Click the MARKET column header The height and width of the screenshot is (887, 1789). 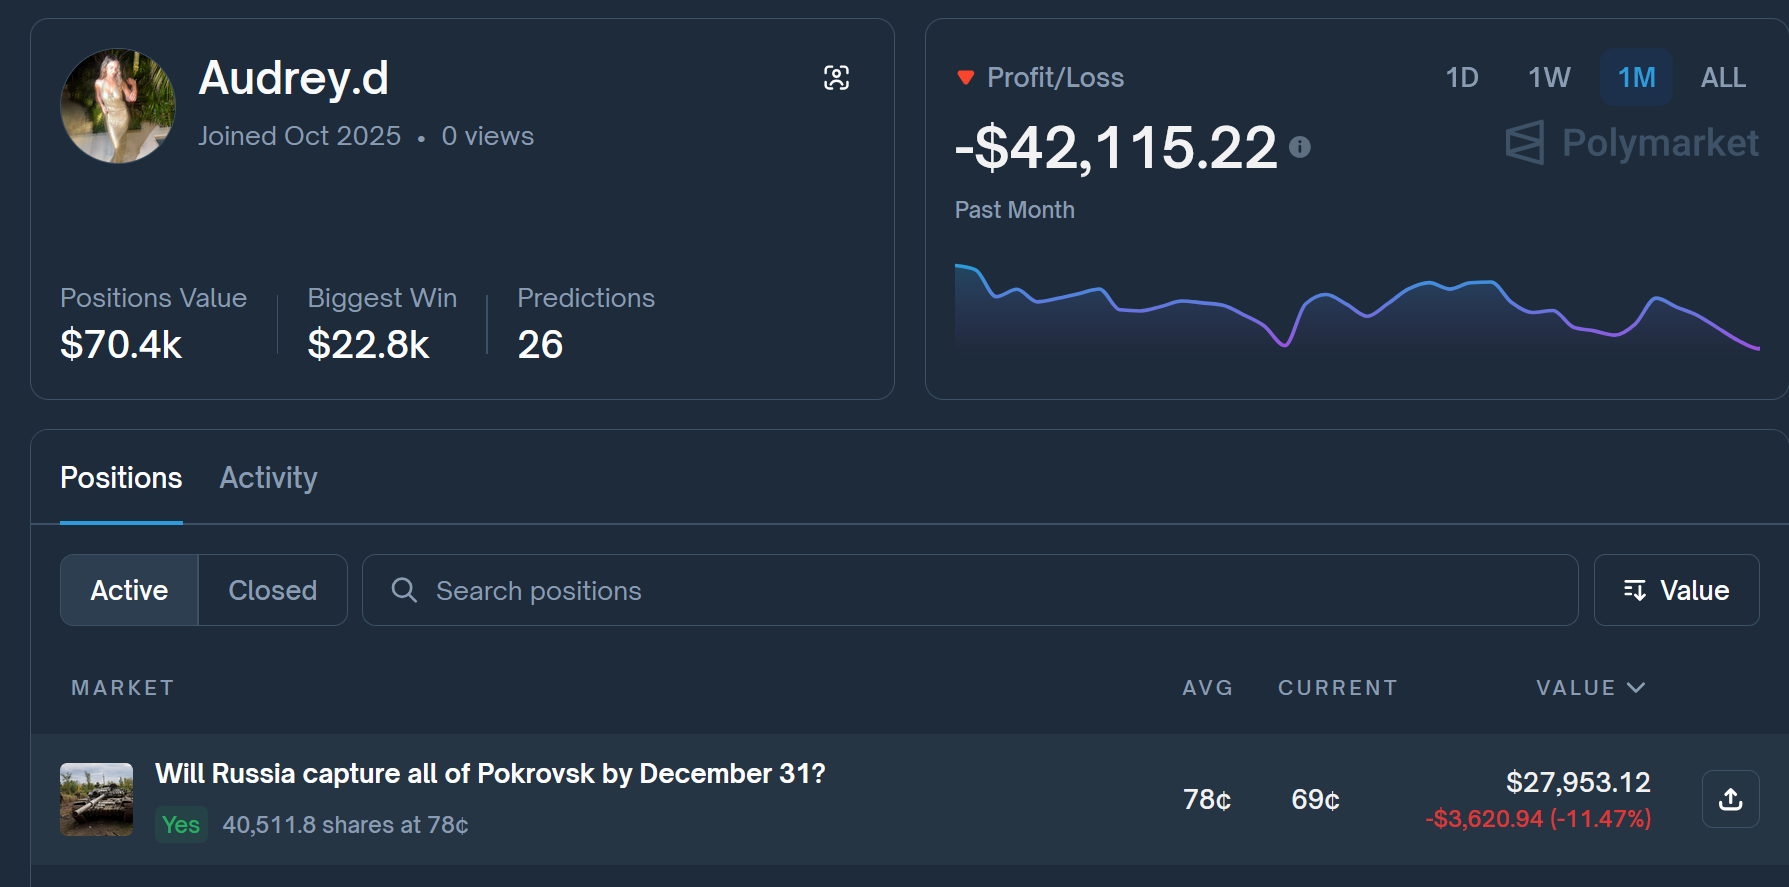(x=123, y=688)
